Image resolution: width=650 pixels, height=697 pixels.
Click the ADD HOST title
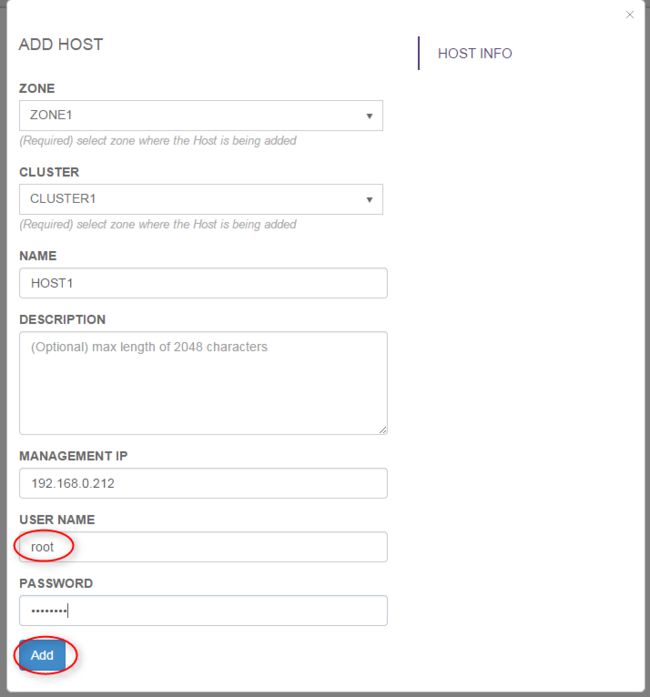coord(61,44)
